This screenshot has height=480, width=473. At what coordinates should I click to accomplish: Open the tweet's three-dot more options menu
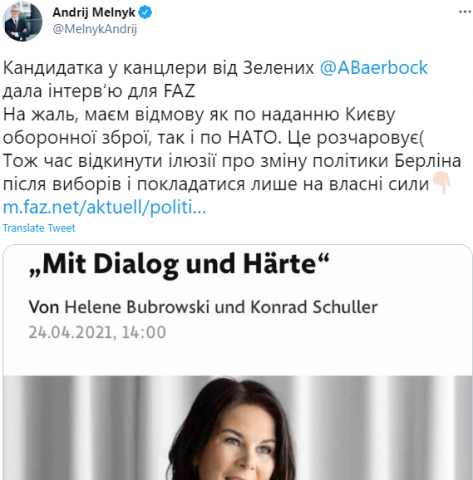point(465,12)
